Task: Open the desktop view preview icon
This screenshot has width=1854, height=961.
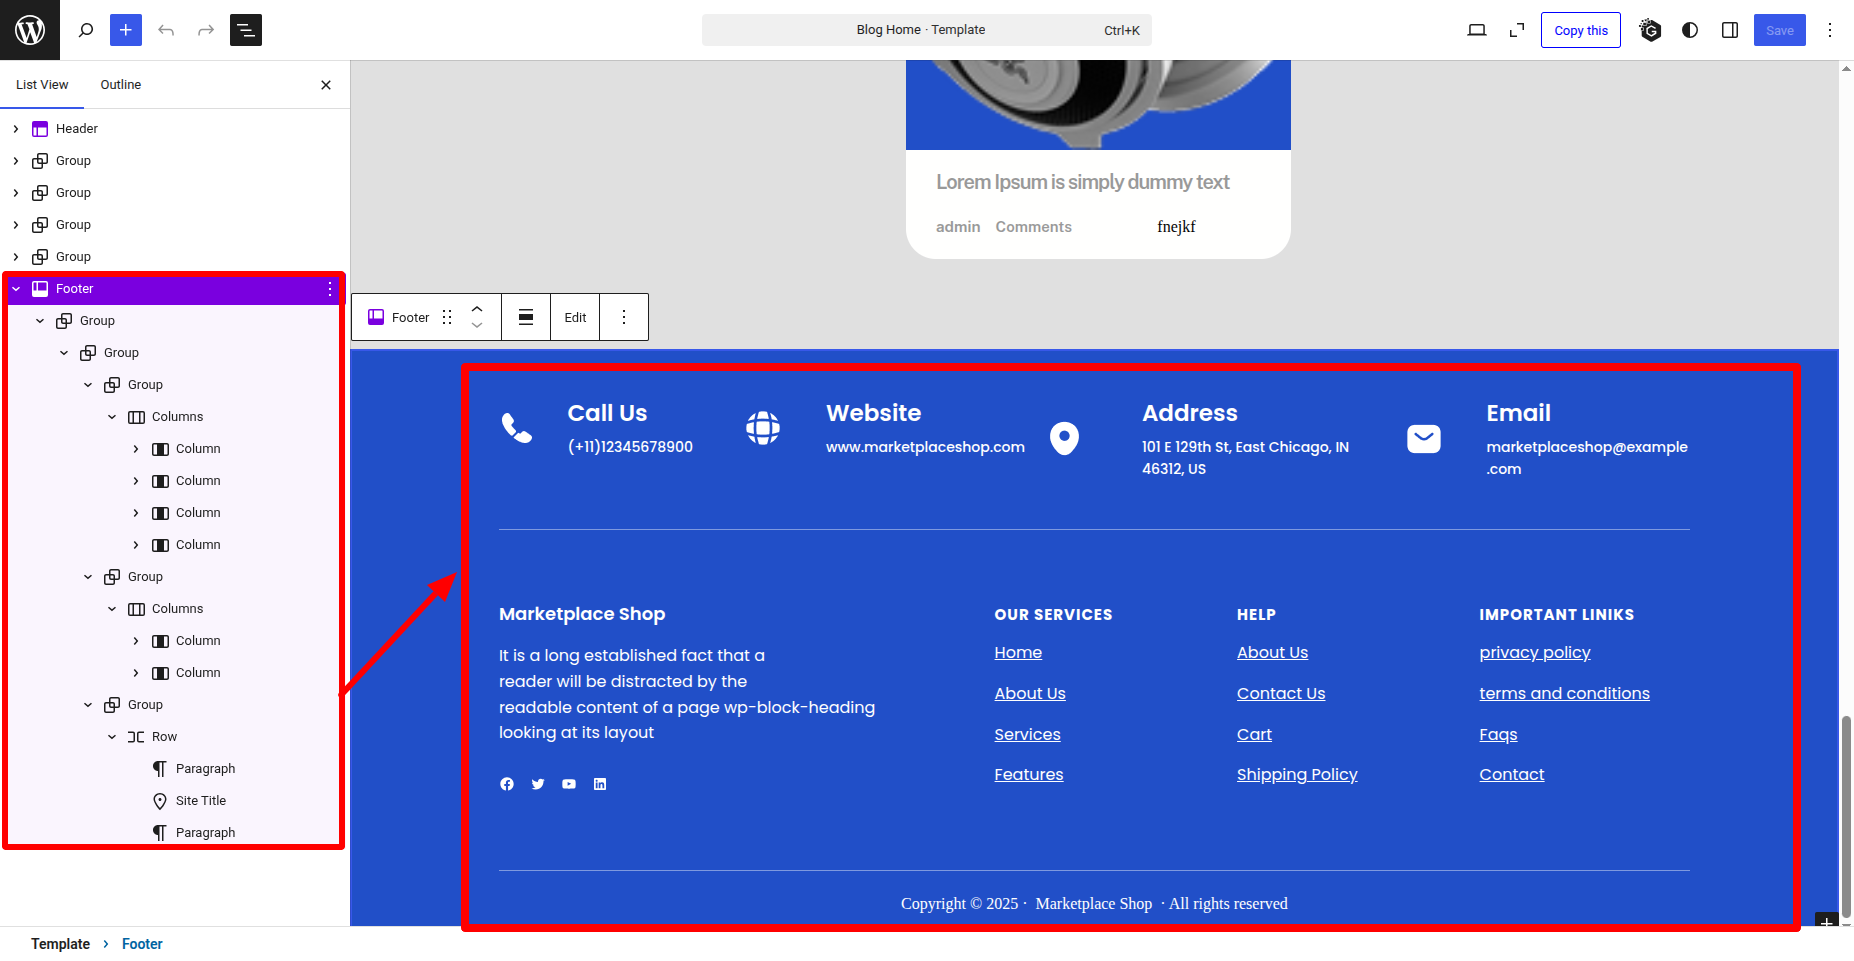Action: pos(1476,30)
